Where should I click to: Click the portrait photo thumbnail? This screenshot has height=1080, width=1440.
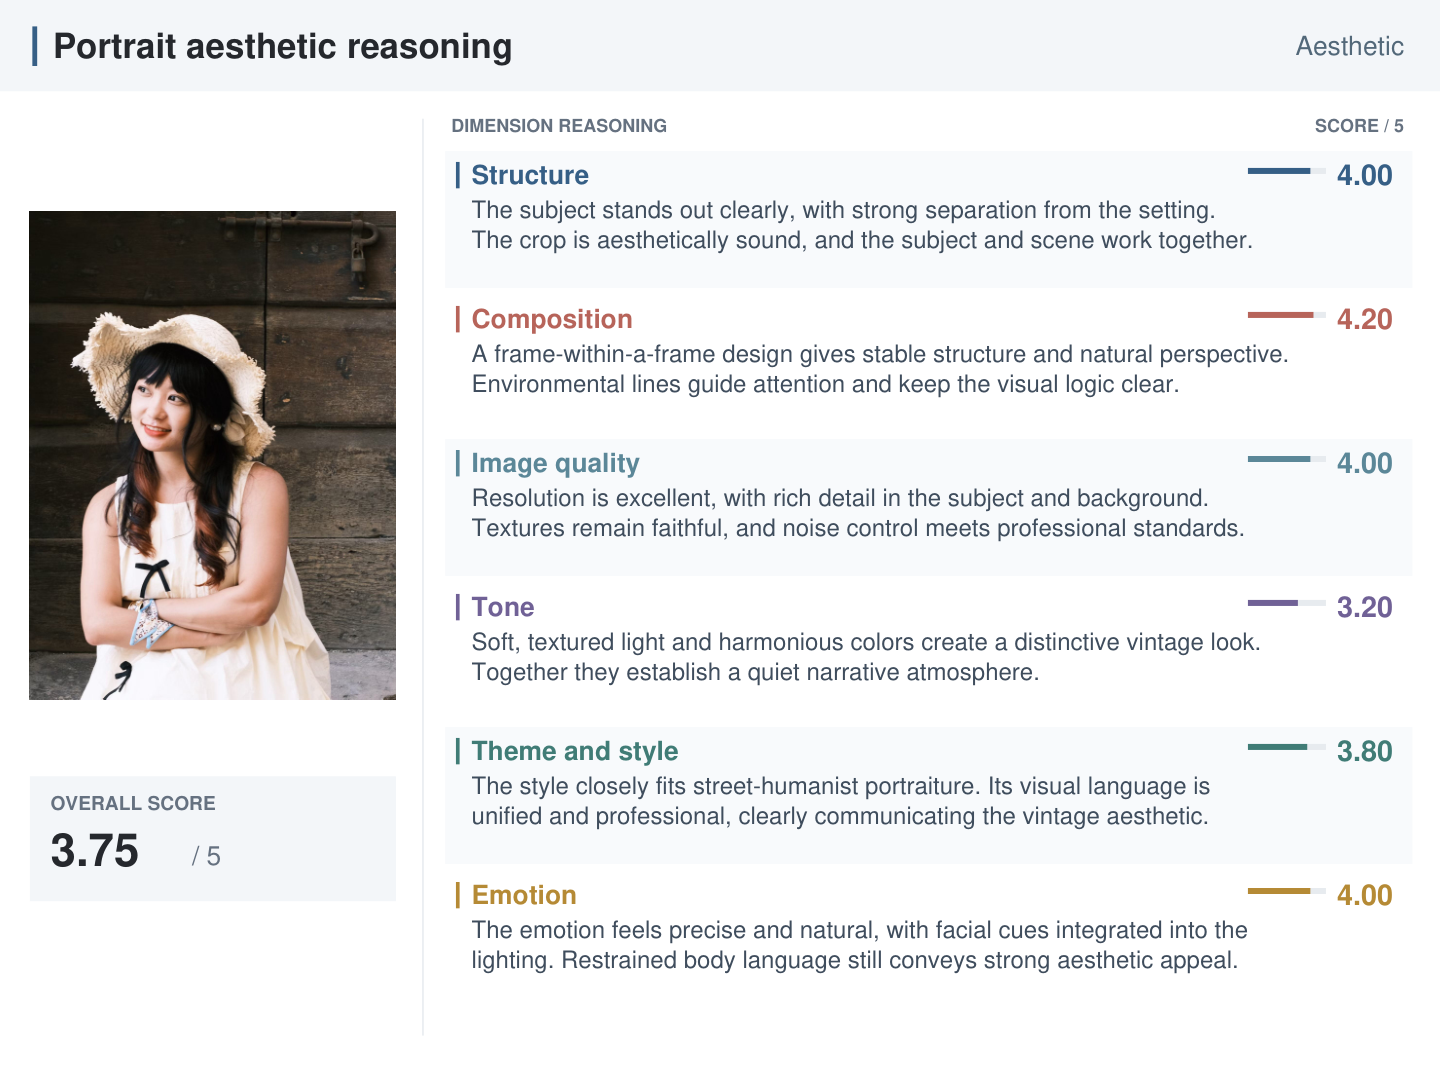(212, 455)
